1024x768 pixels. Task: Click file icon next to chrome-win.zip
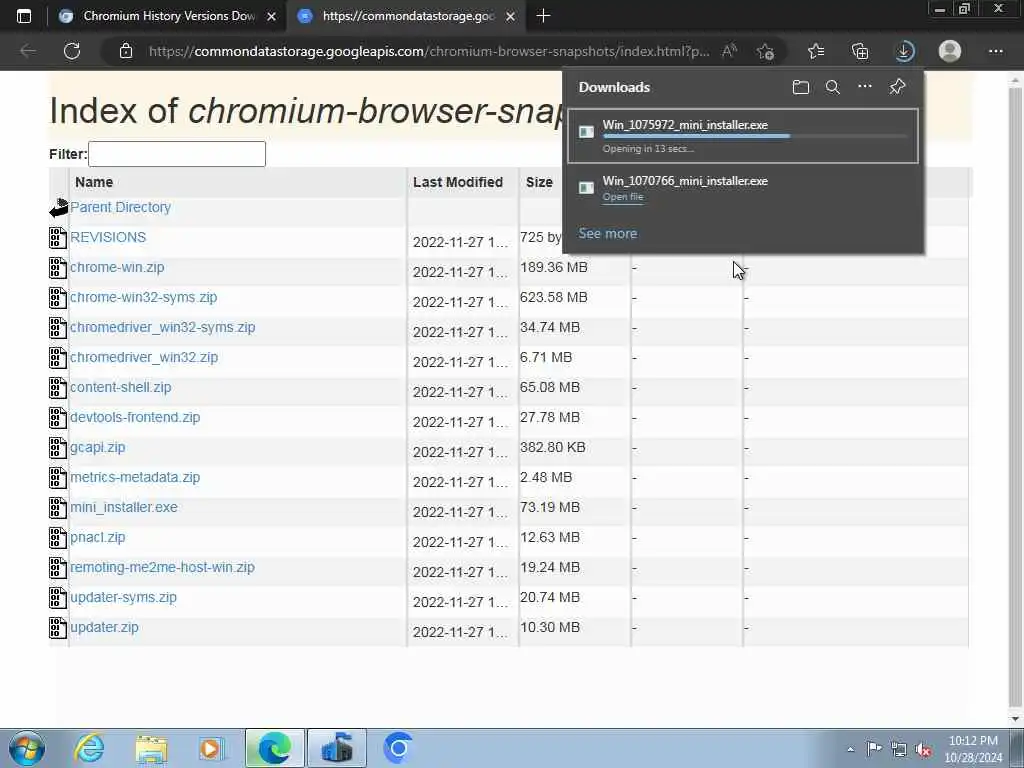[x=58, y=268]
